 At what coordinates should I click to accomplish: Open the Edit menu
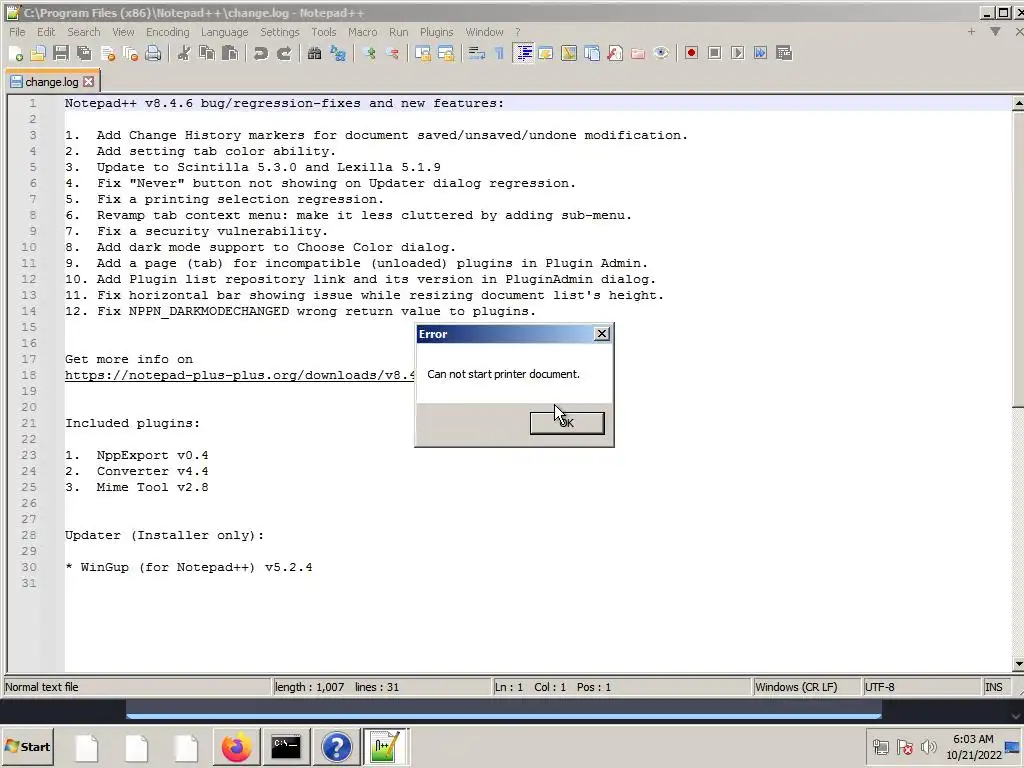46,32
